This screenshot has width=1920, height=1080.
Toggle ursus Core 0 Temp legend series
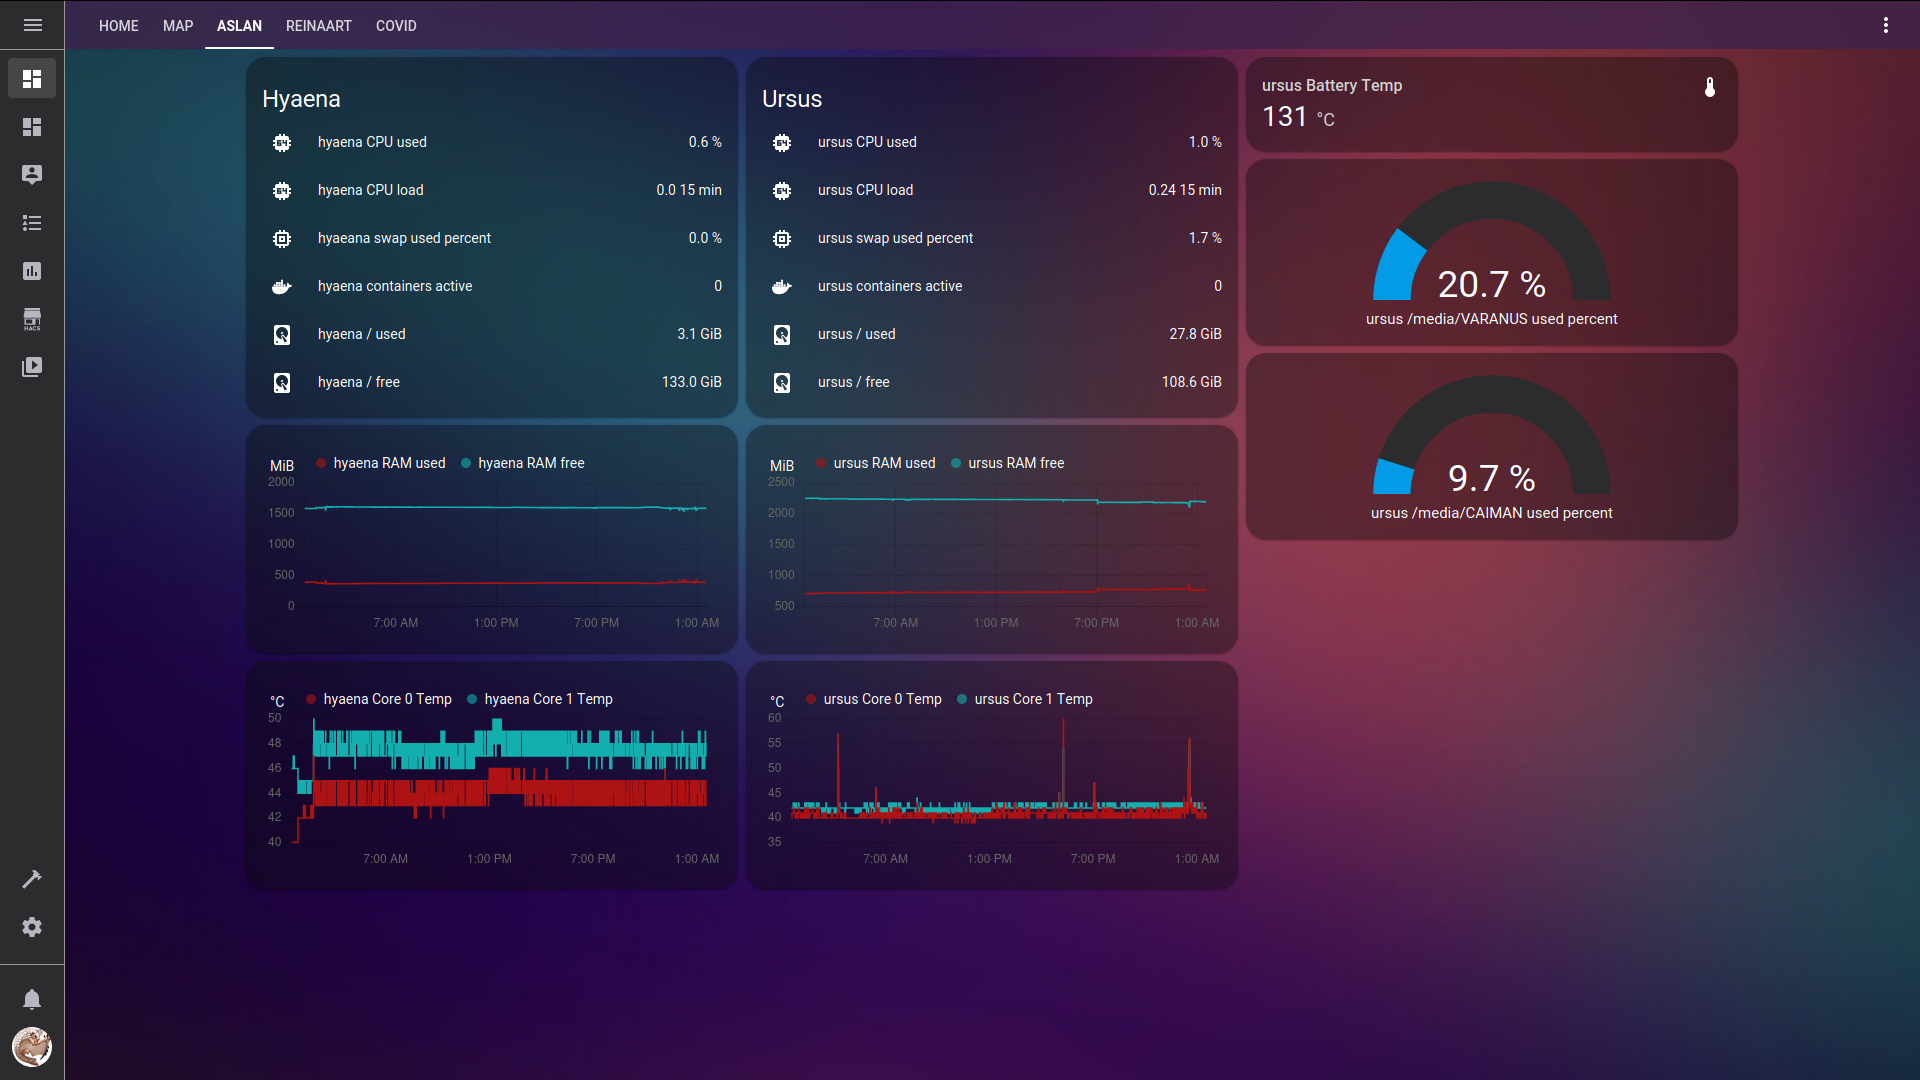874,699
